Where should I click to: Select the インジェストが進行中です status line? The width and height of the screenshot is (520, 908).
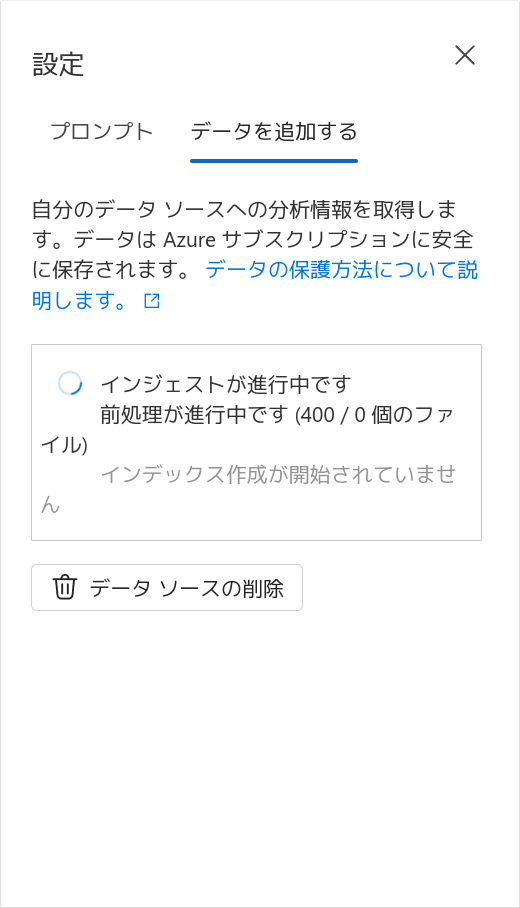[x=226, y=383]
